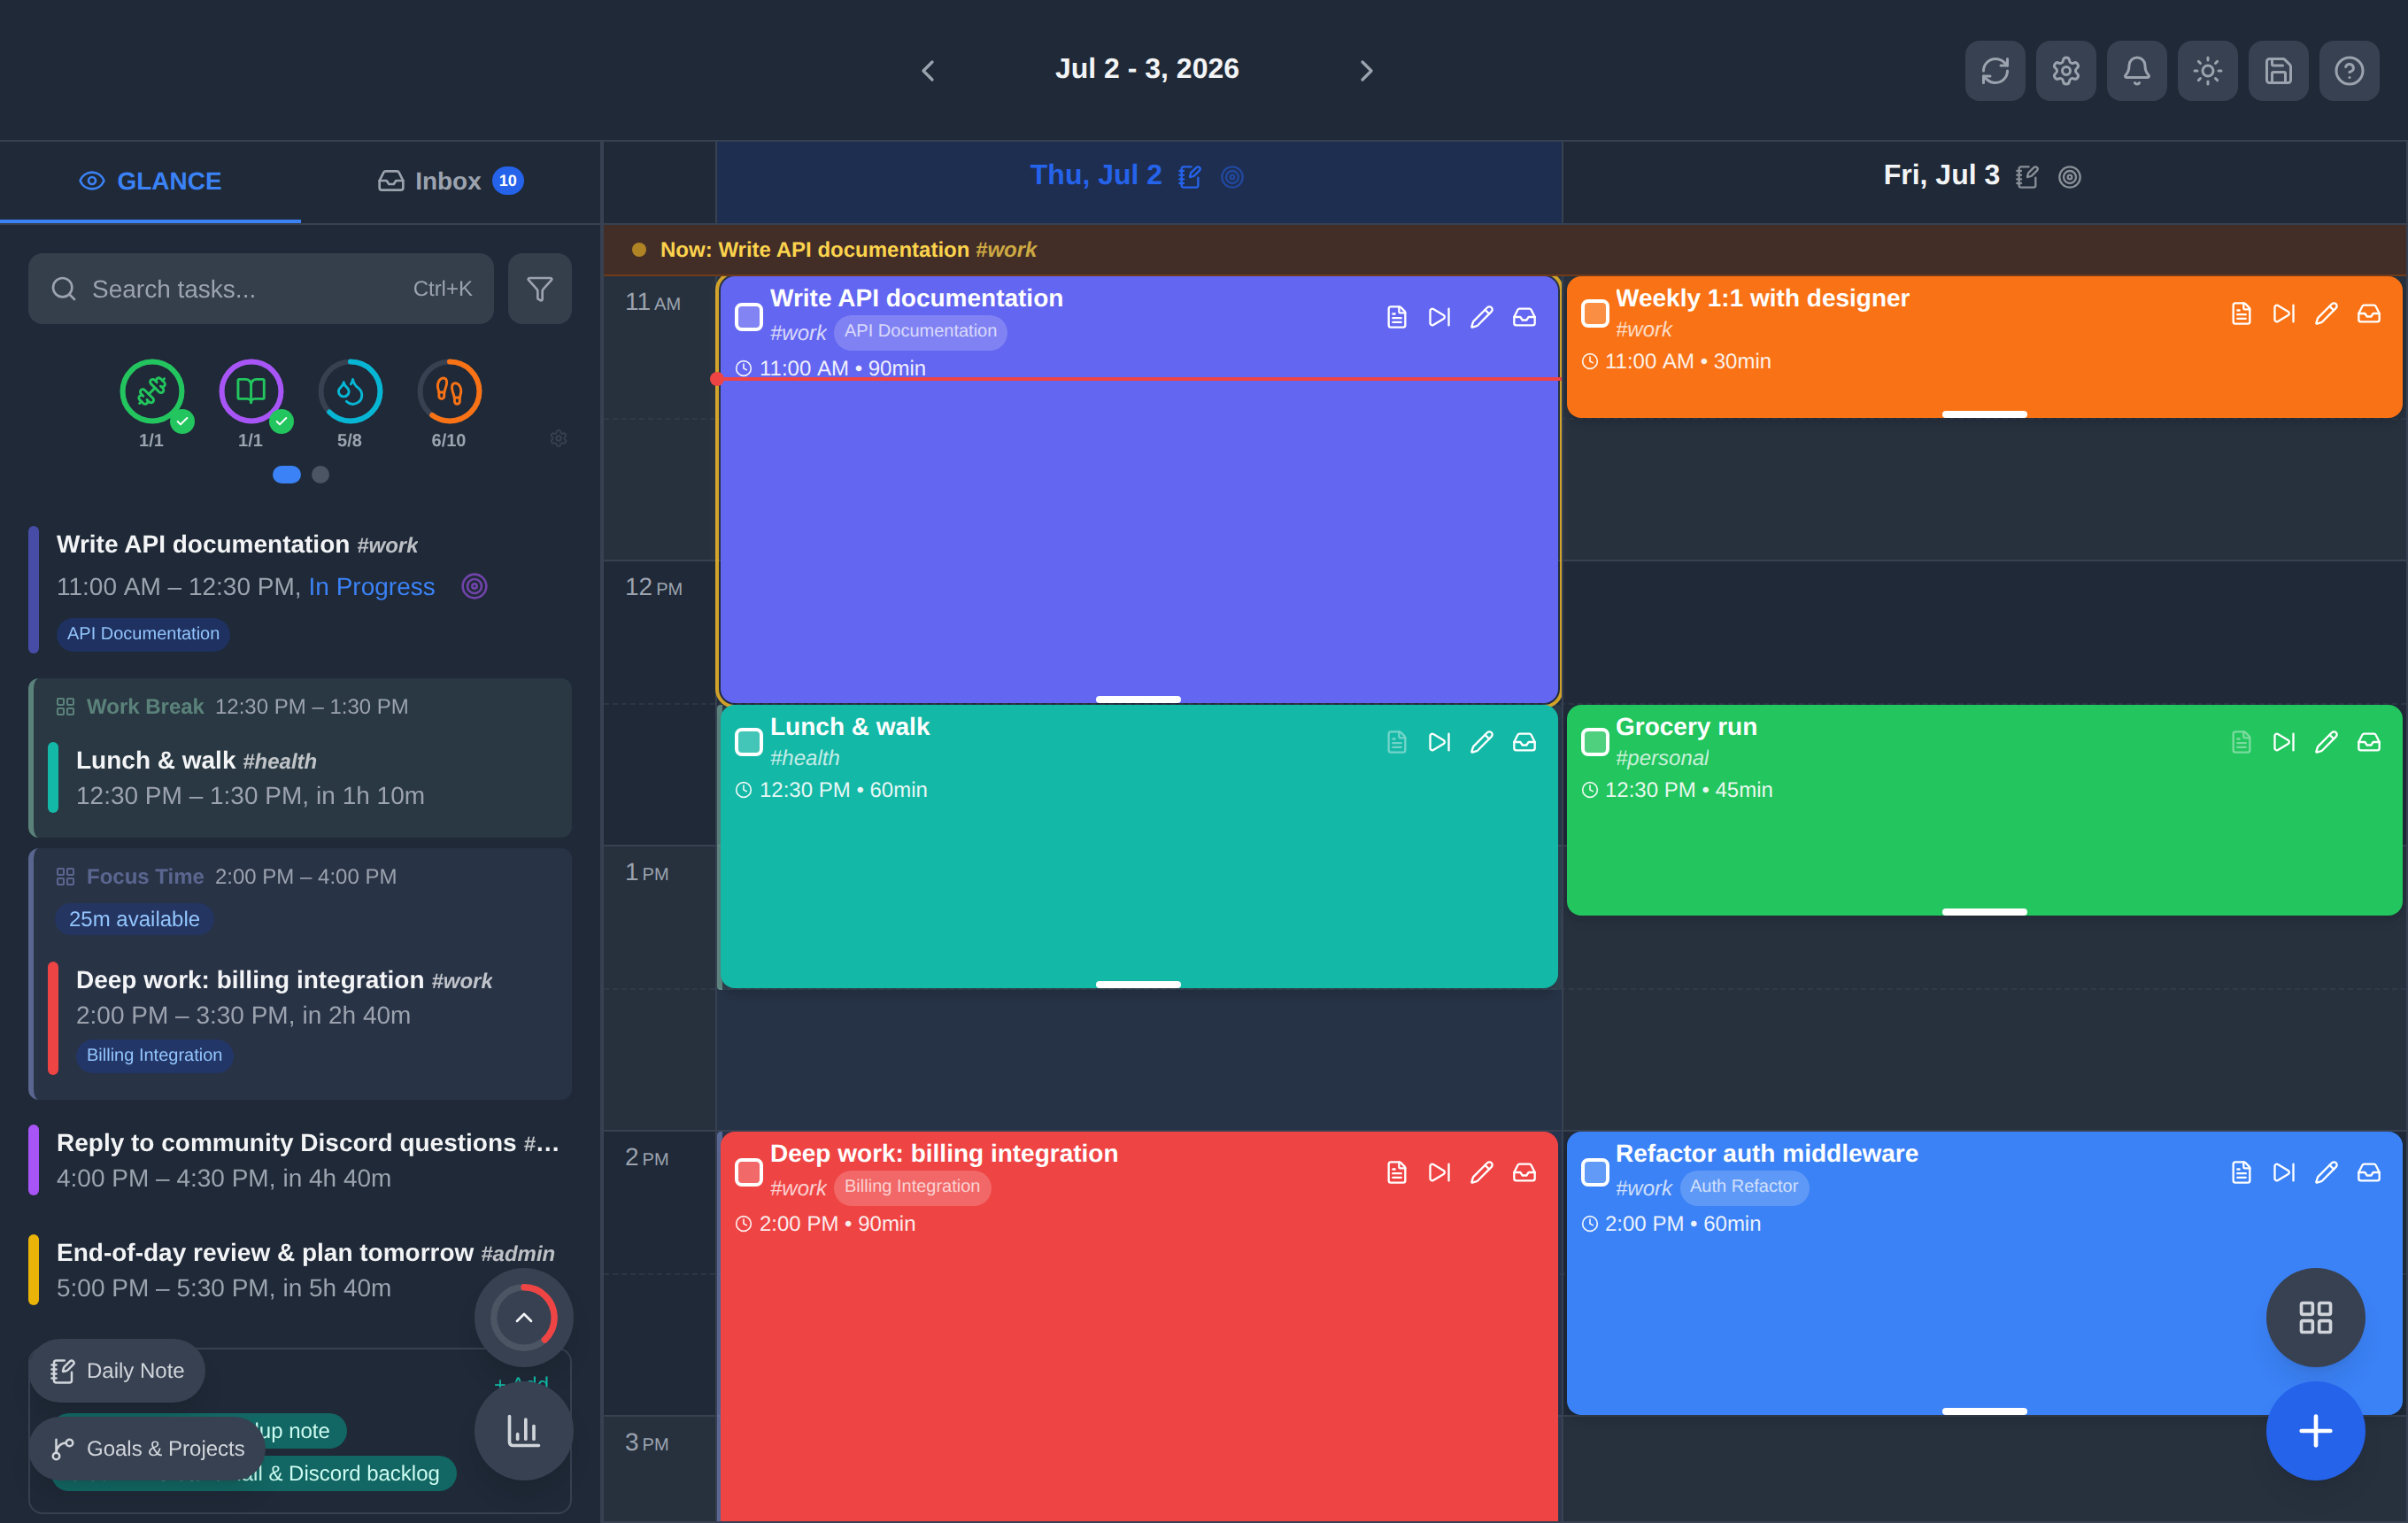The image size is (2408, 1523).
Task: Open settings gear in top toolbar
Action: (2066, 70)
